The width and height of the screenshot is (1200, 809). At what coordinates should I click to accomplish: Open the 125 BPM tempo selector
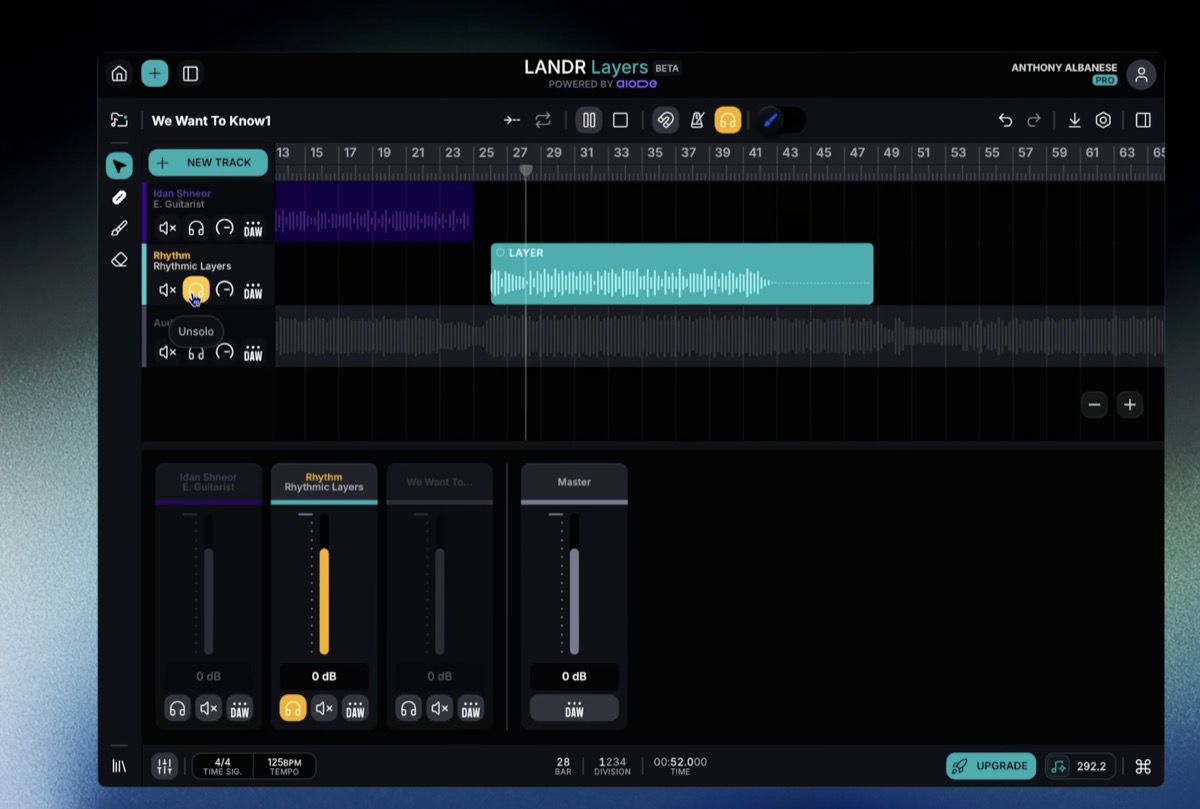pyautogui.click(x=284, y=767)
